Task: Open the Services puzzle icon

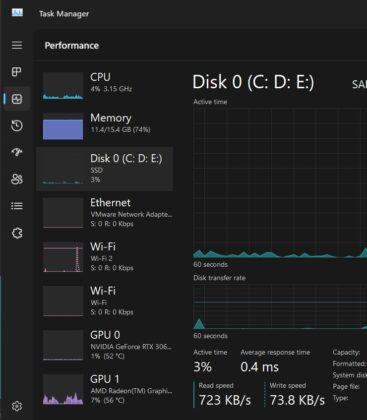Action: (17, 233)
